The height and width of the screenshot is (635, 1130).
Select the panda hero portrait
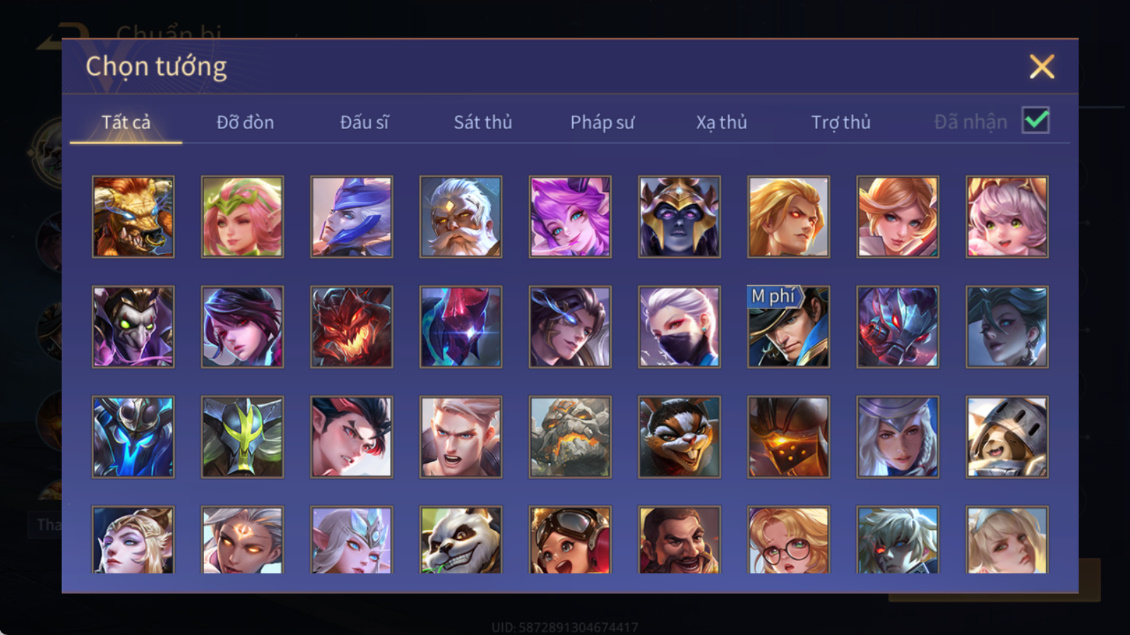(x=461, y=540)
